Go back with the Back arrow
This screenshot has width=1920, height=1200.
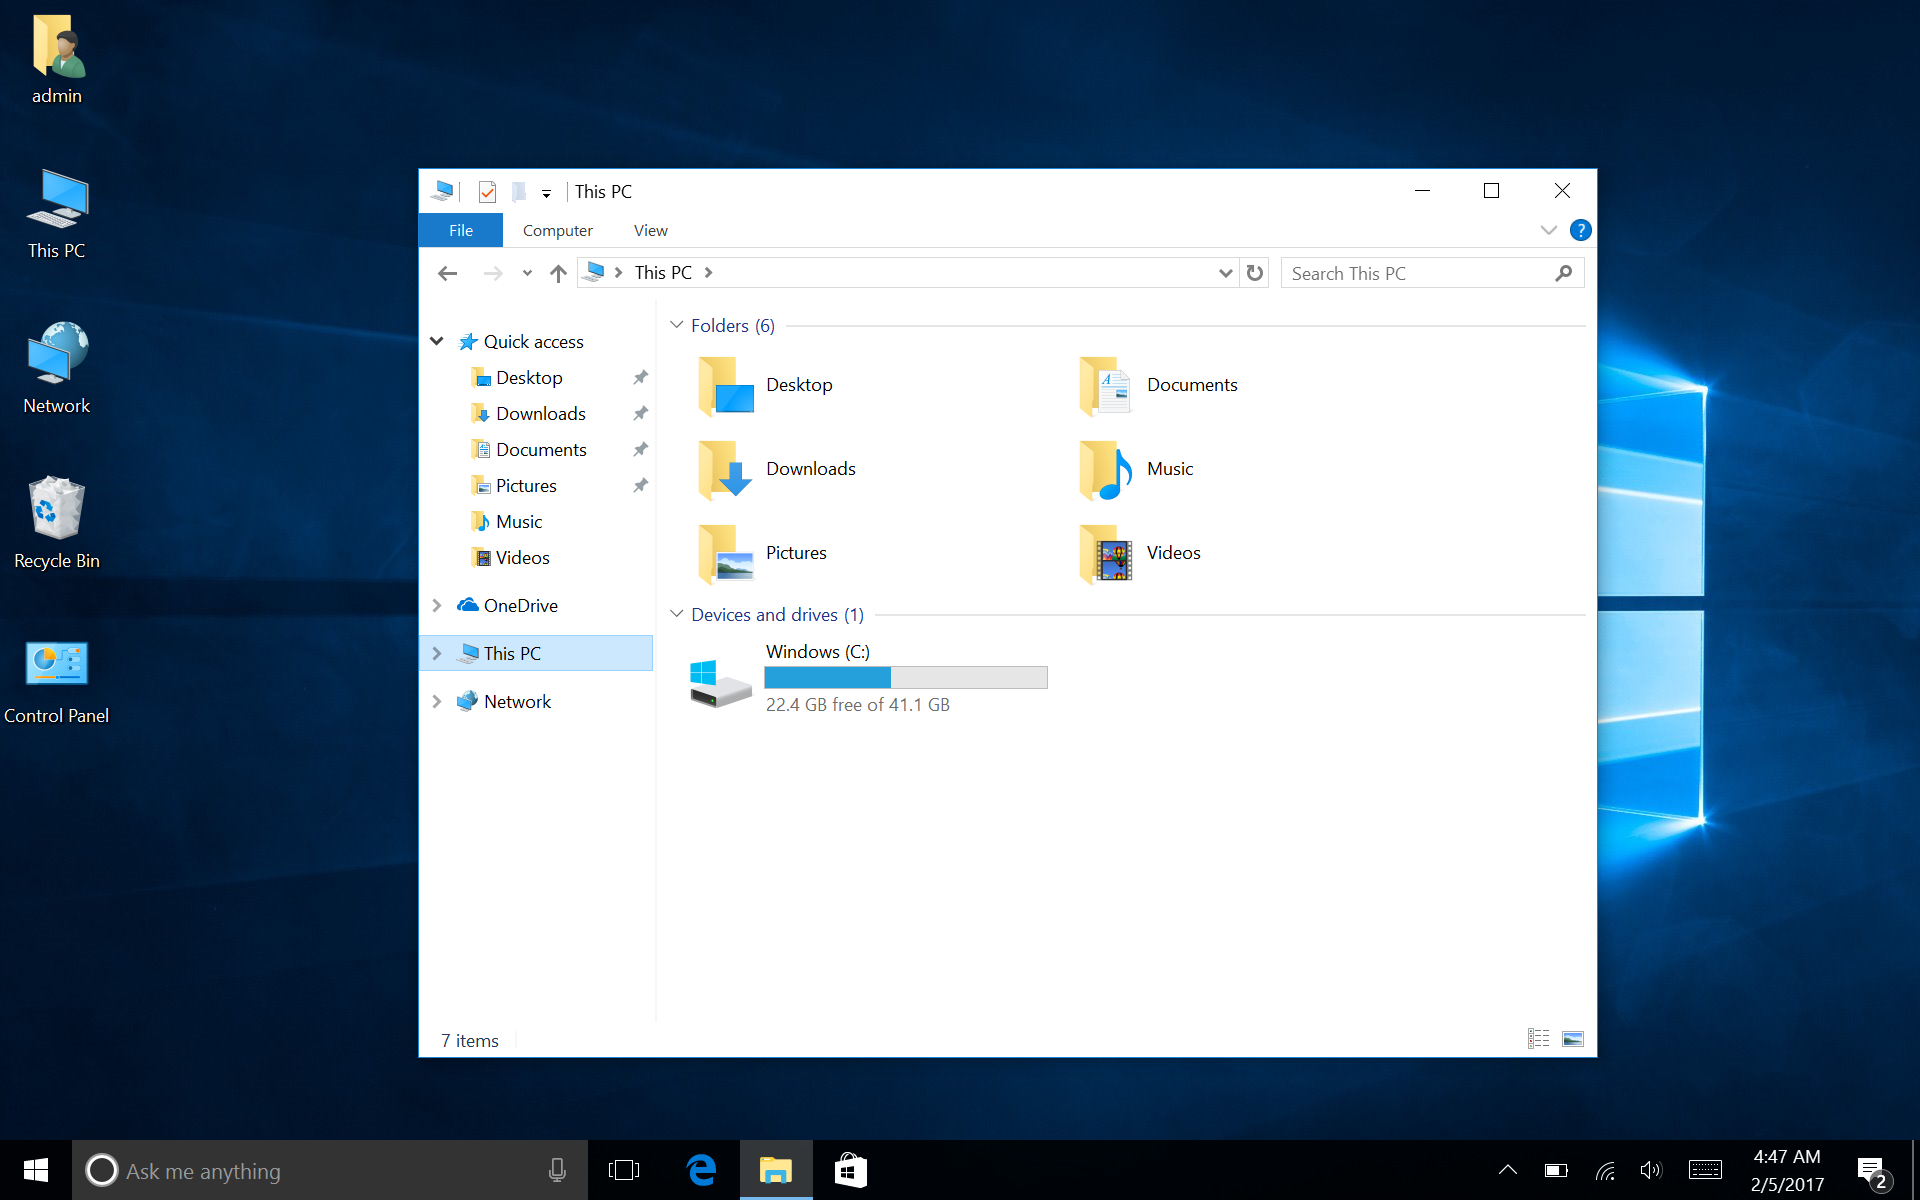pos(447,273)
